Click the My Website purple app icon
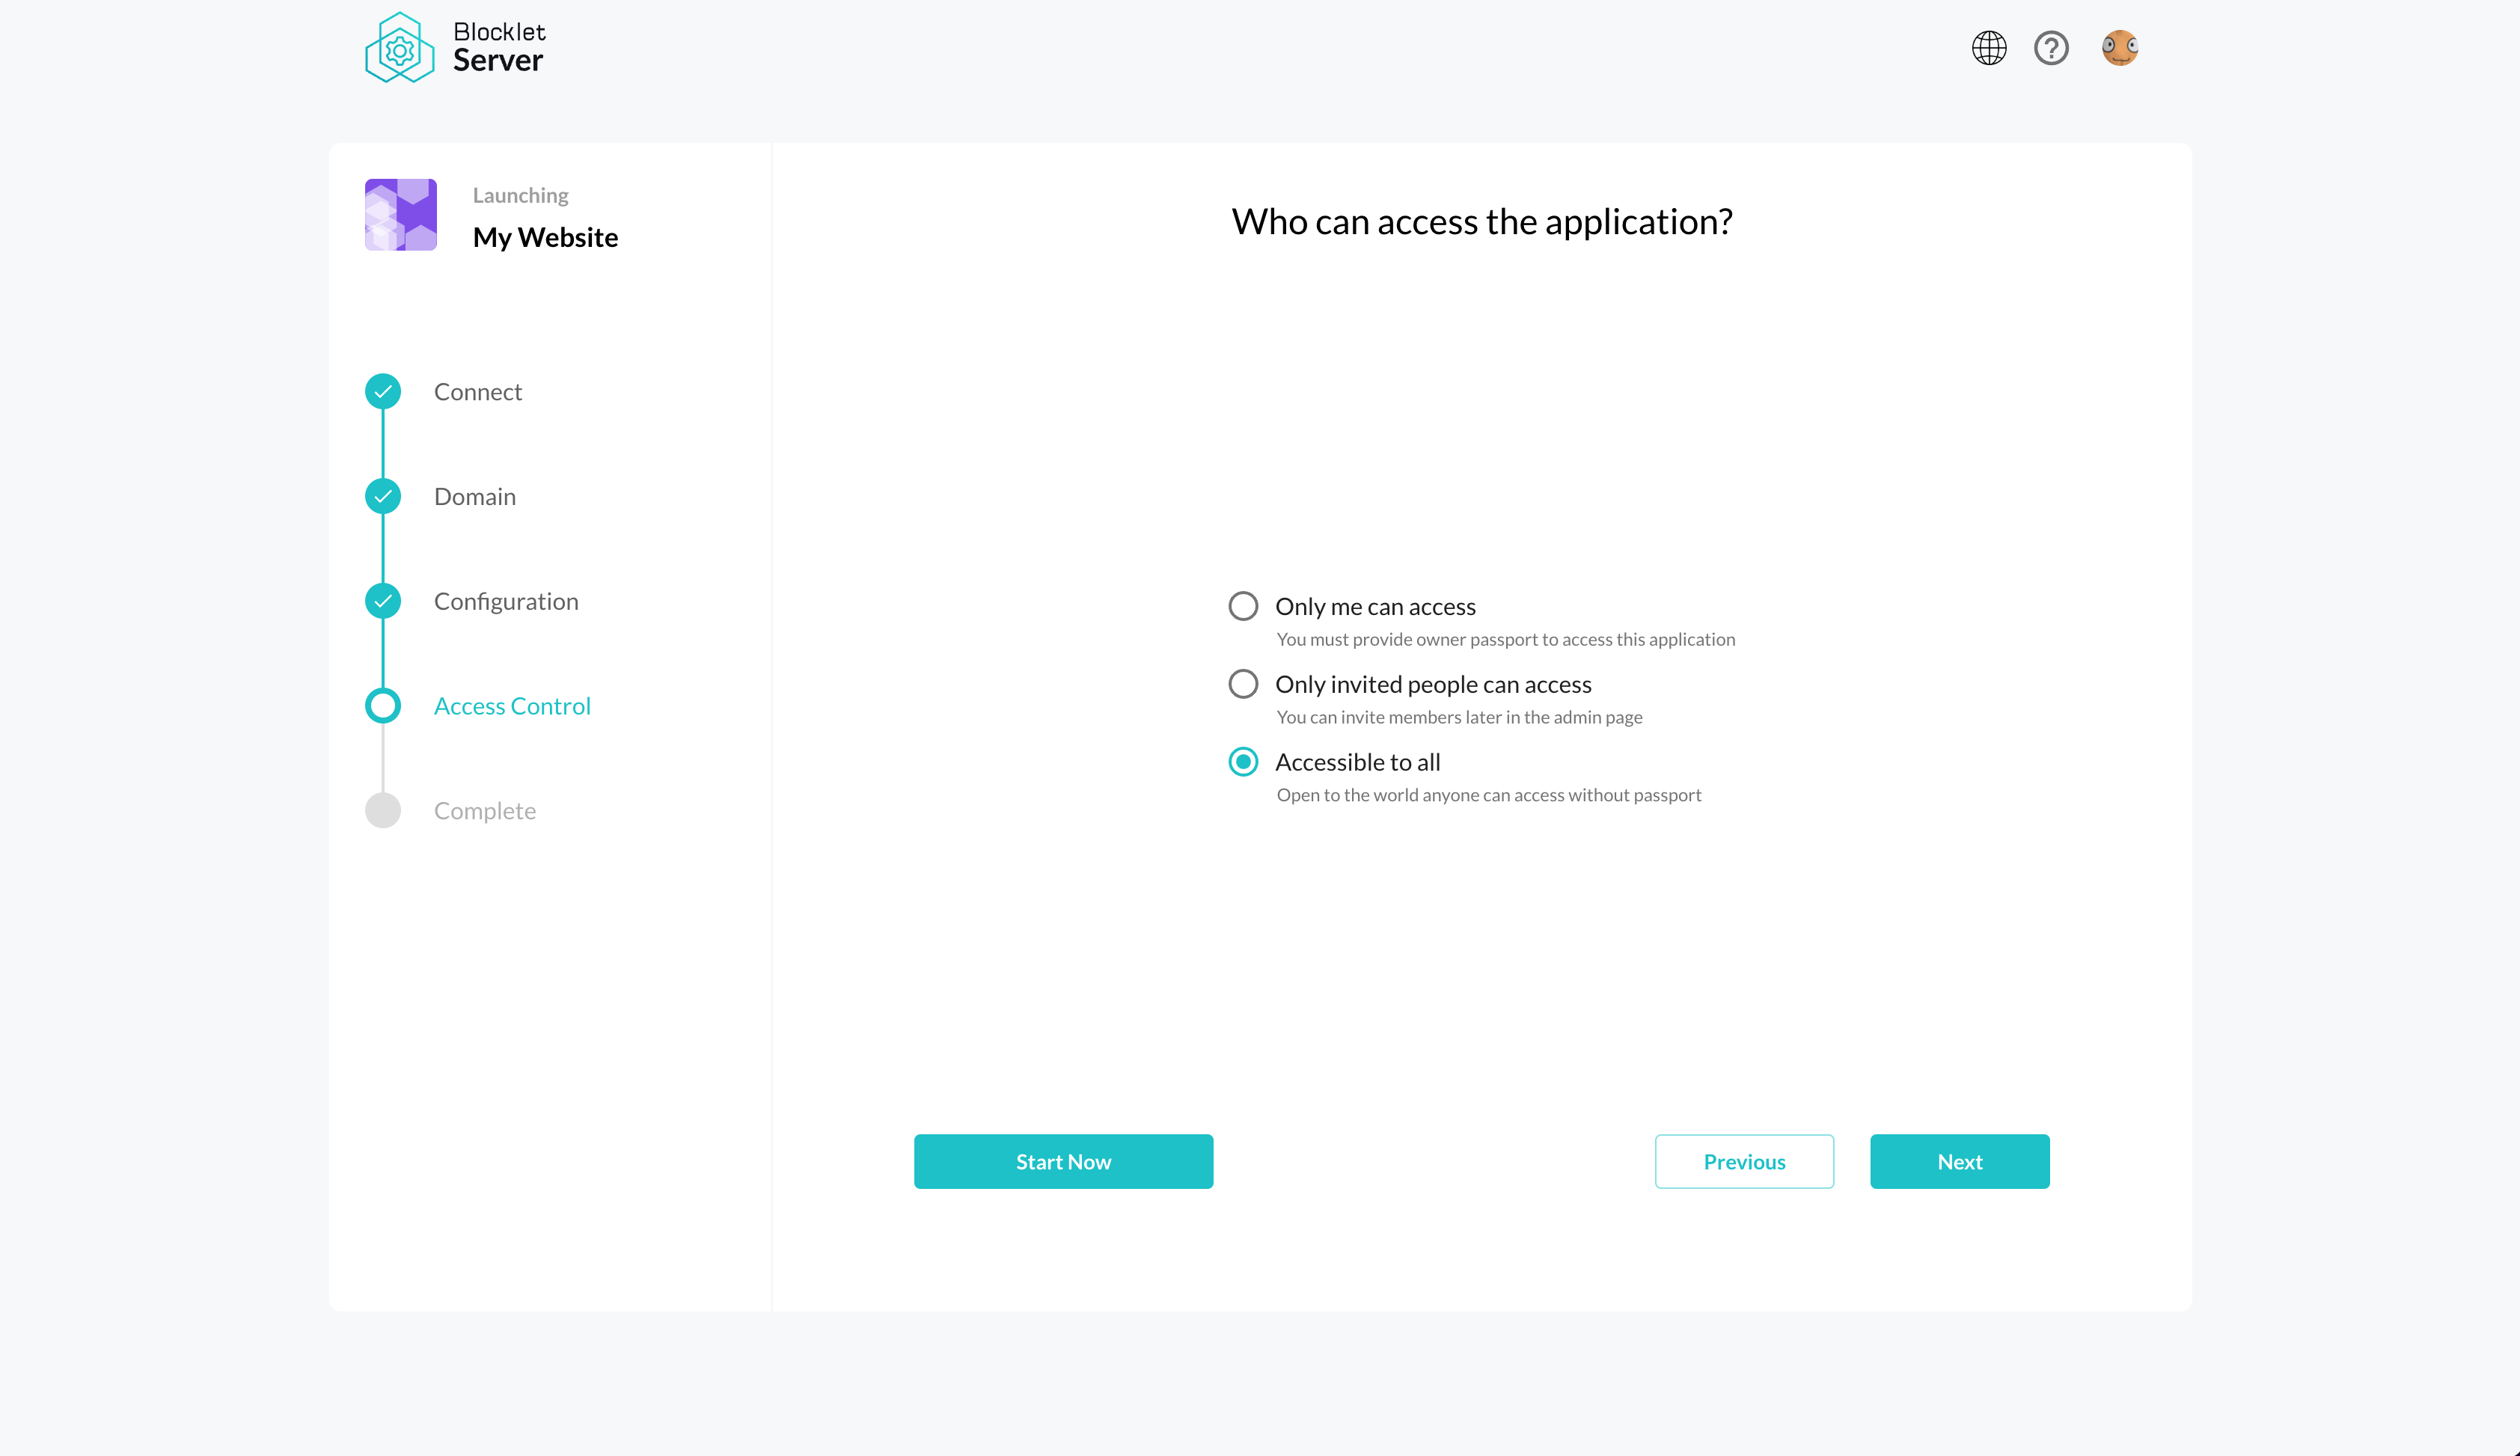2520x1456 pixels. point(400,215)
